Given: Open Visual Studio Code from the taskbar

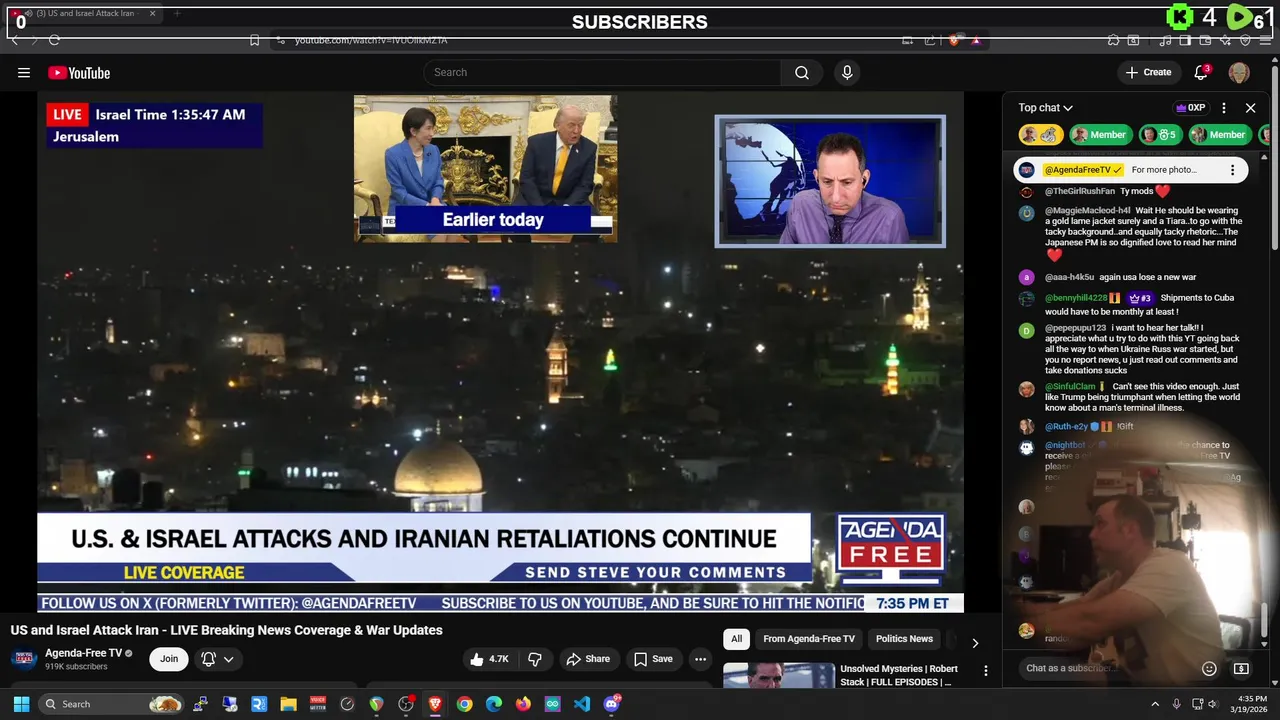Looking at the screenshot, I should coord(582,704).
